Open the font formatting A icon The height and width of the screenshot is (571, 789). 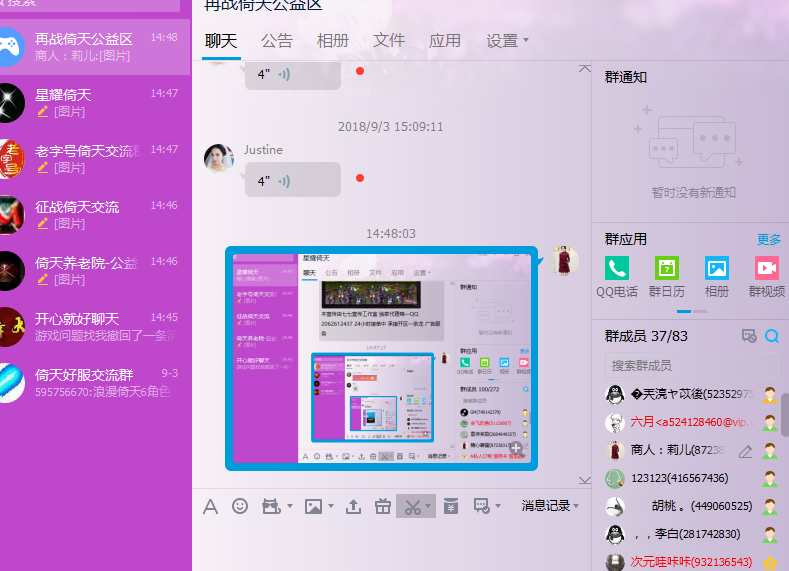coord(210,506)
